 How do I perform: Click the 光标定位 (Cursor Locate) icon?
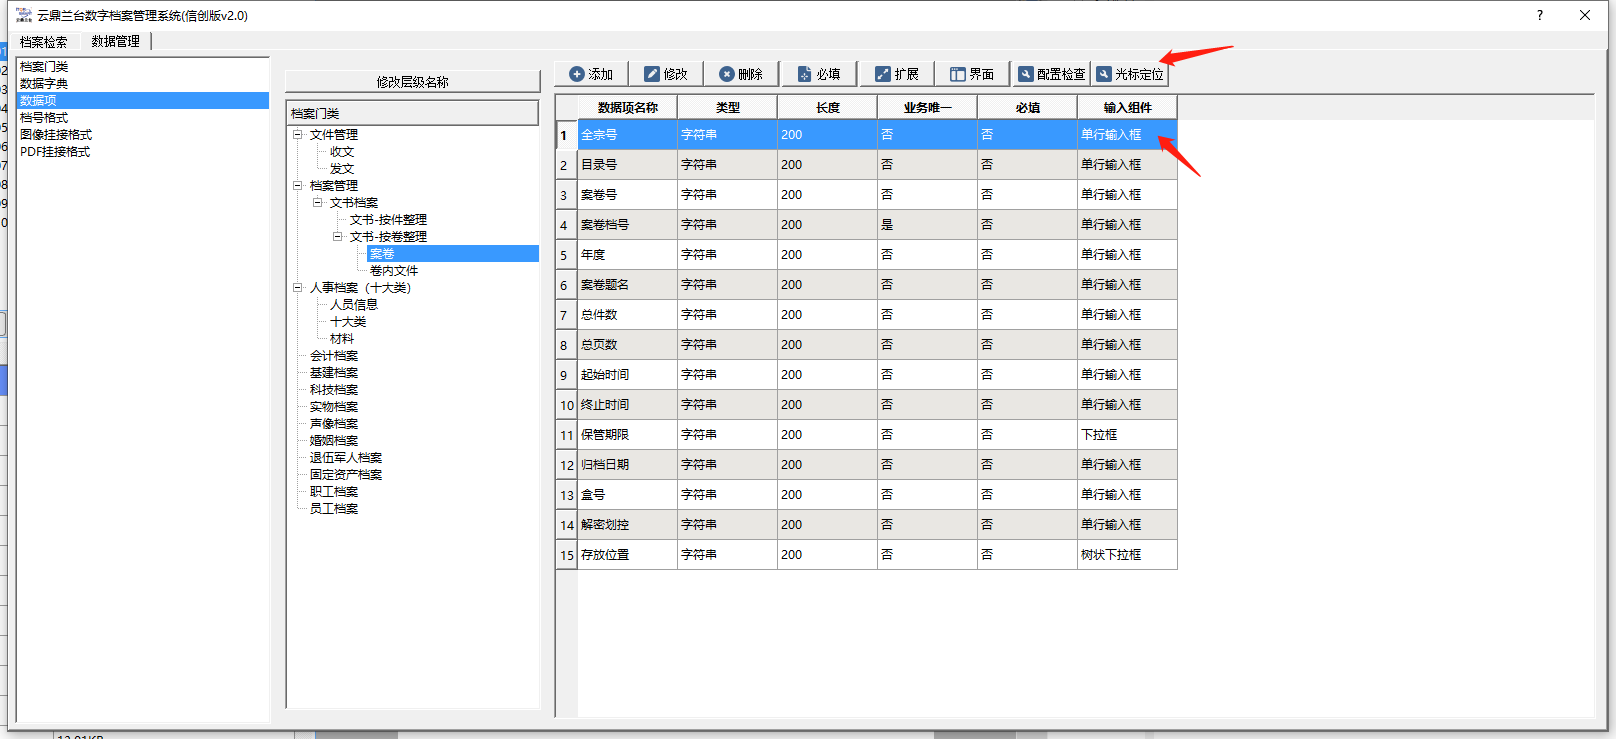(x=1104, y=74)
